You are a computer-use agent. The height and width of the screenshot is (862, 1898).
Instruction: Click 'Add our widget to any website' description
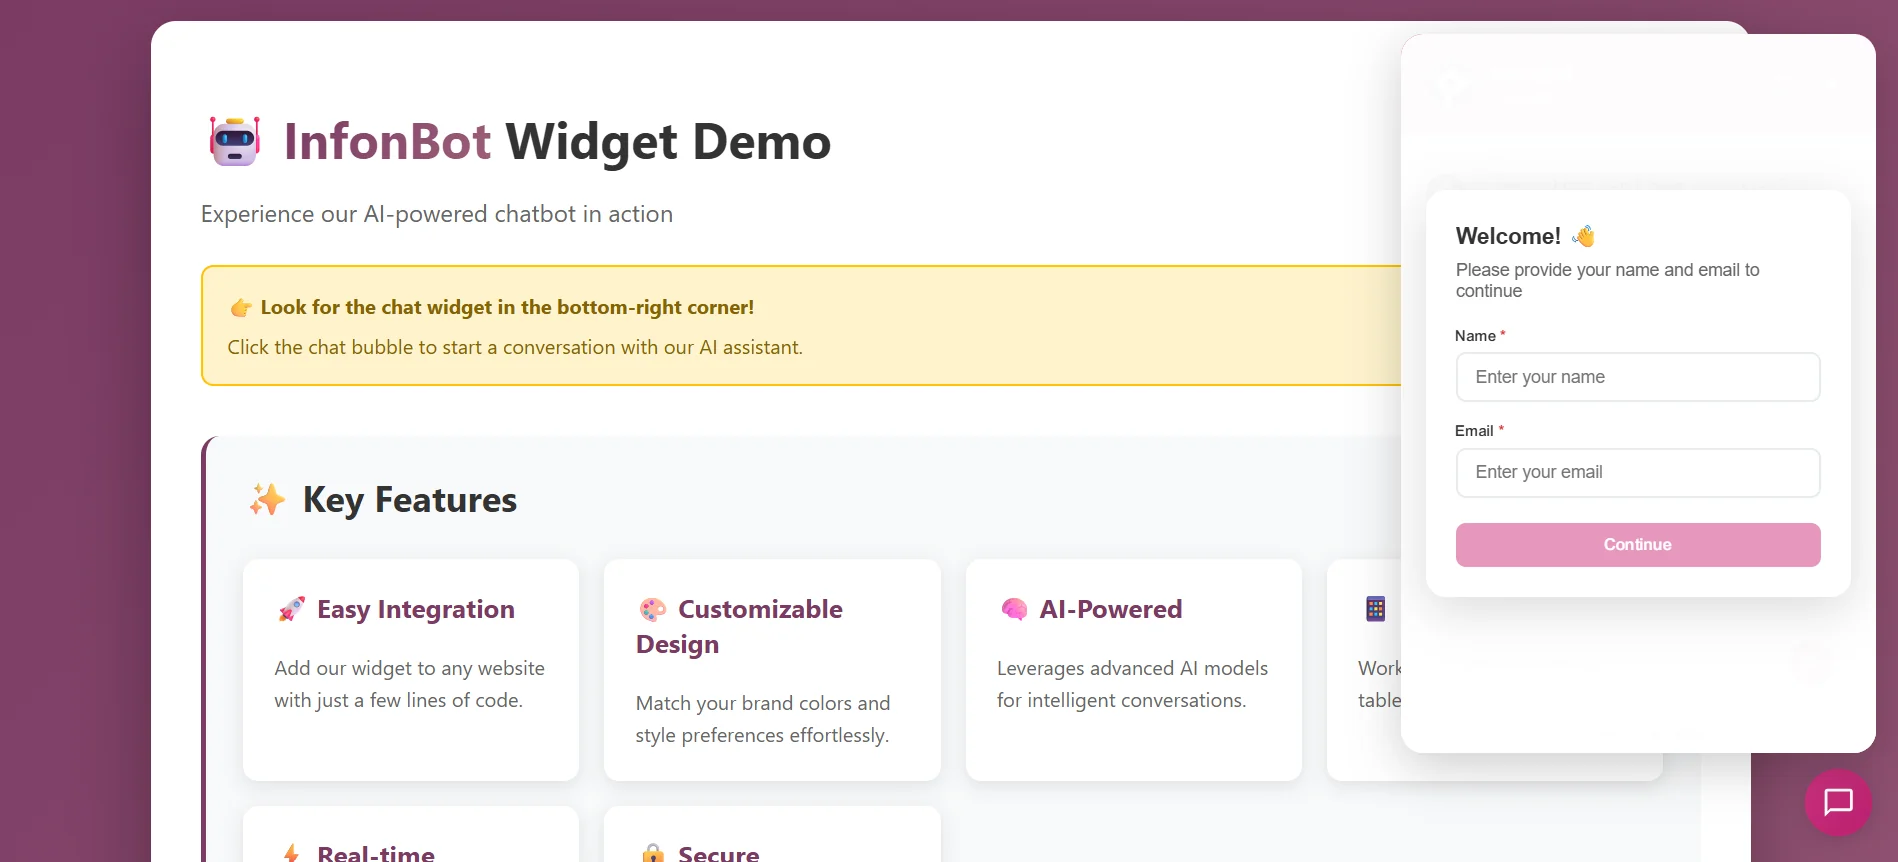[410, 684]
